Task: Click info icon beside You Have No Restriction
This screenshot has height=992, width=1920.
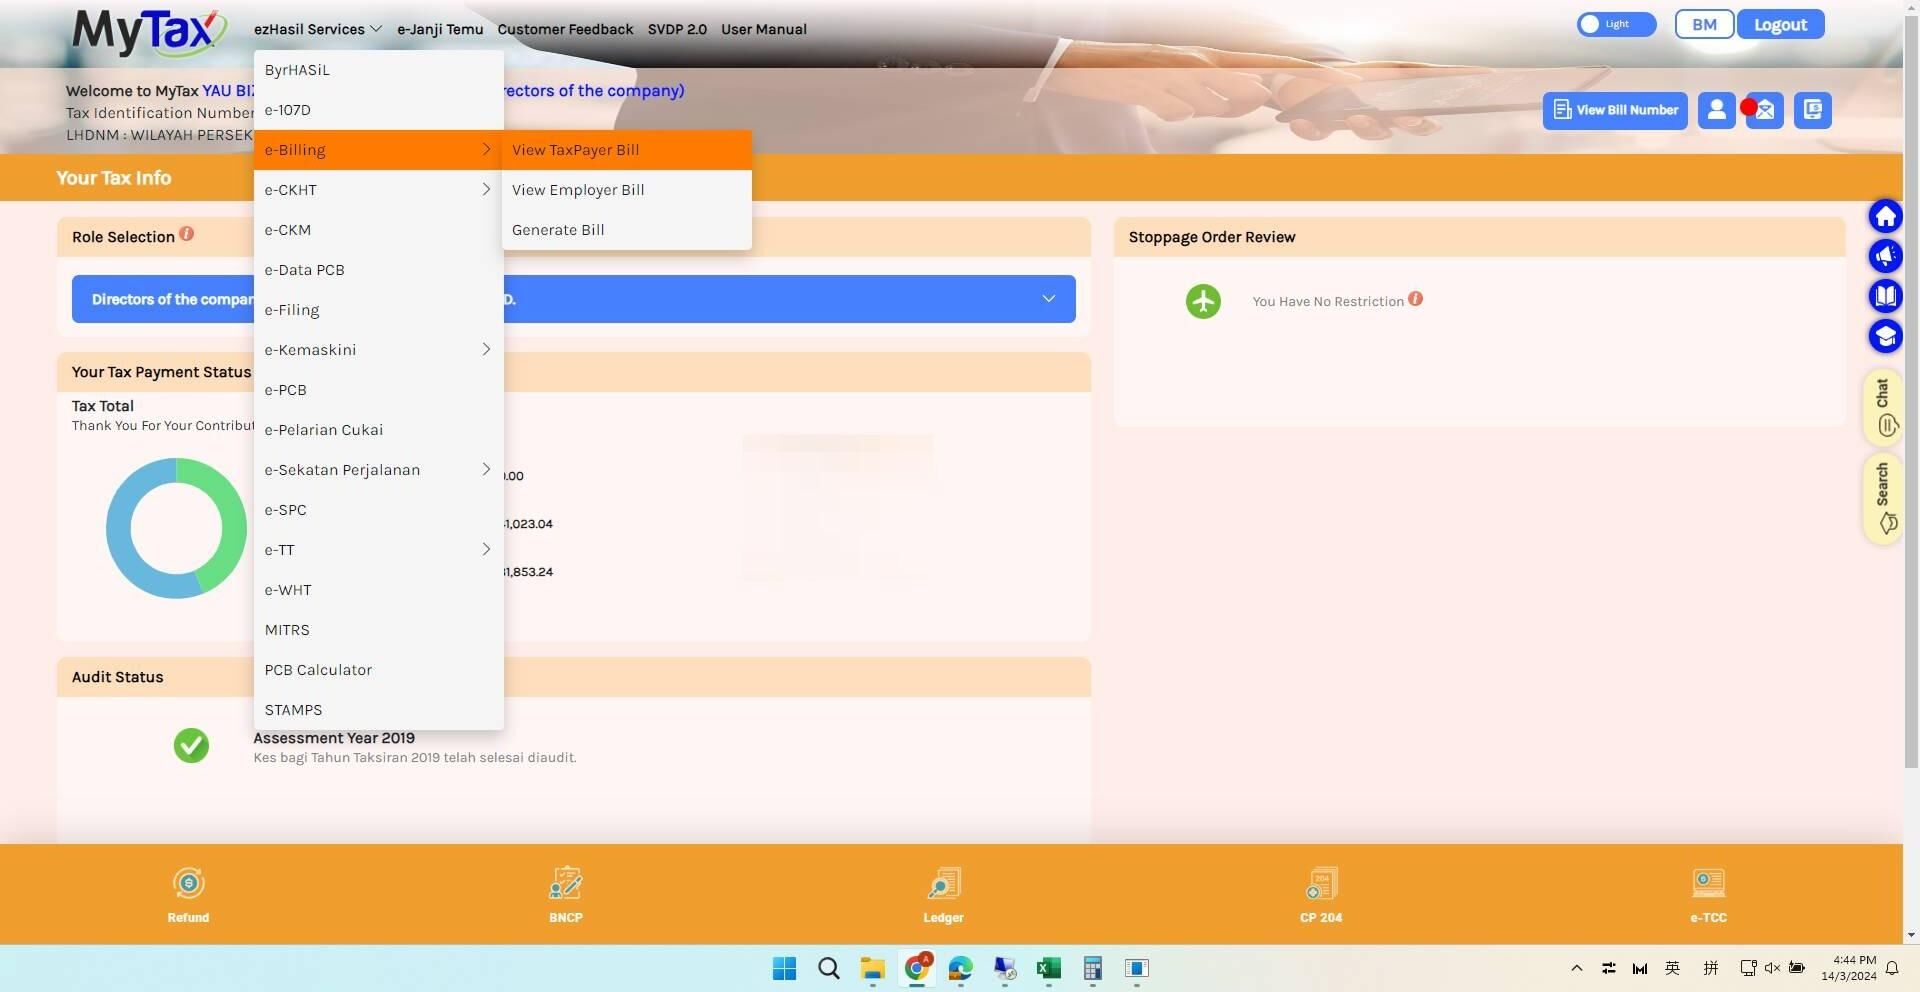Action: click(x=1415, y=299)
